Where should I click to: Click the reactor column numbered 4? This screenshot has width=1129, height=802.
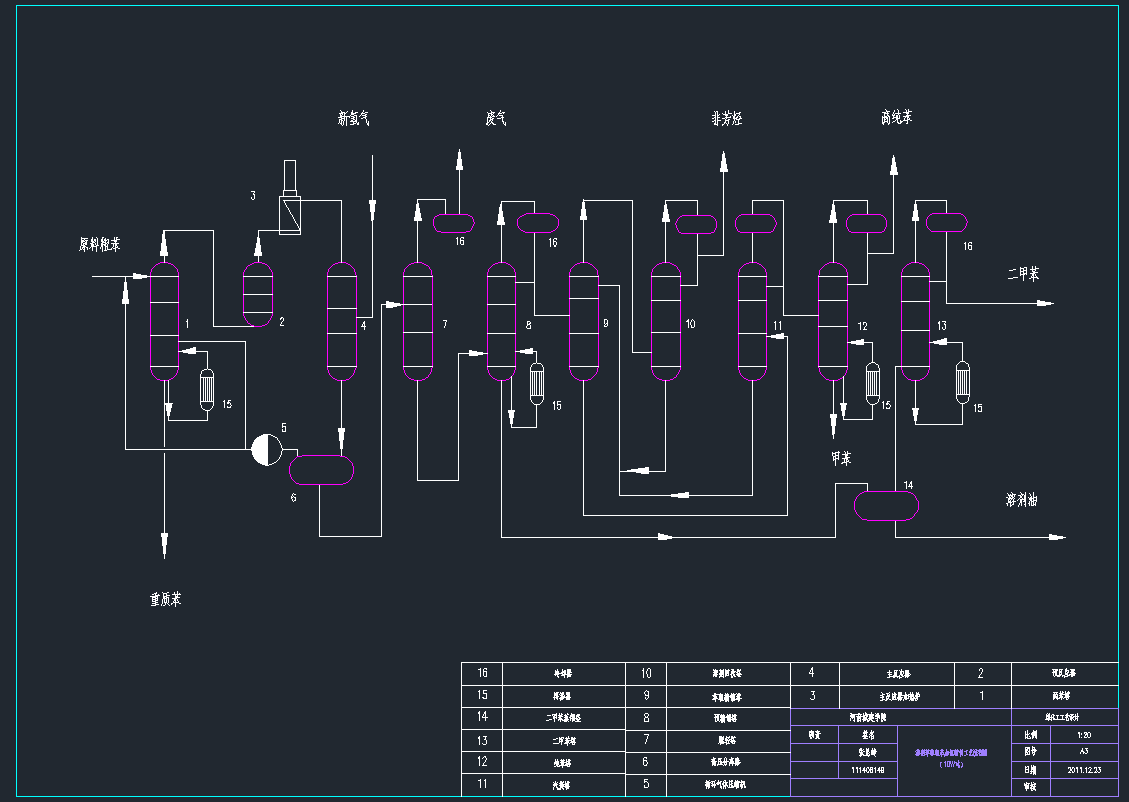click(342, 322)
